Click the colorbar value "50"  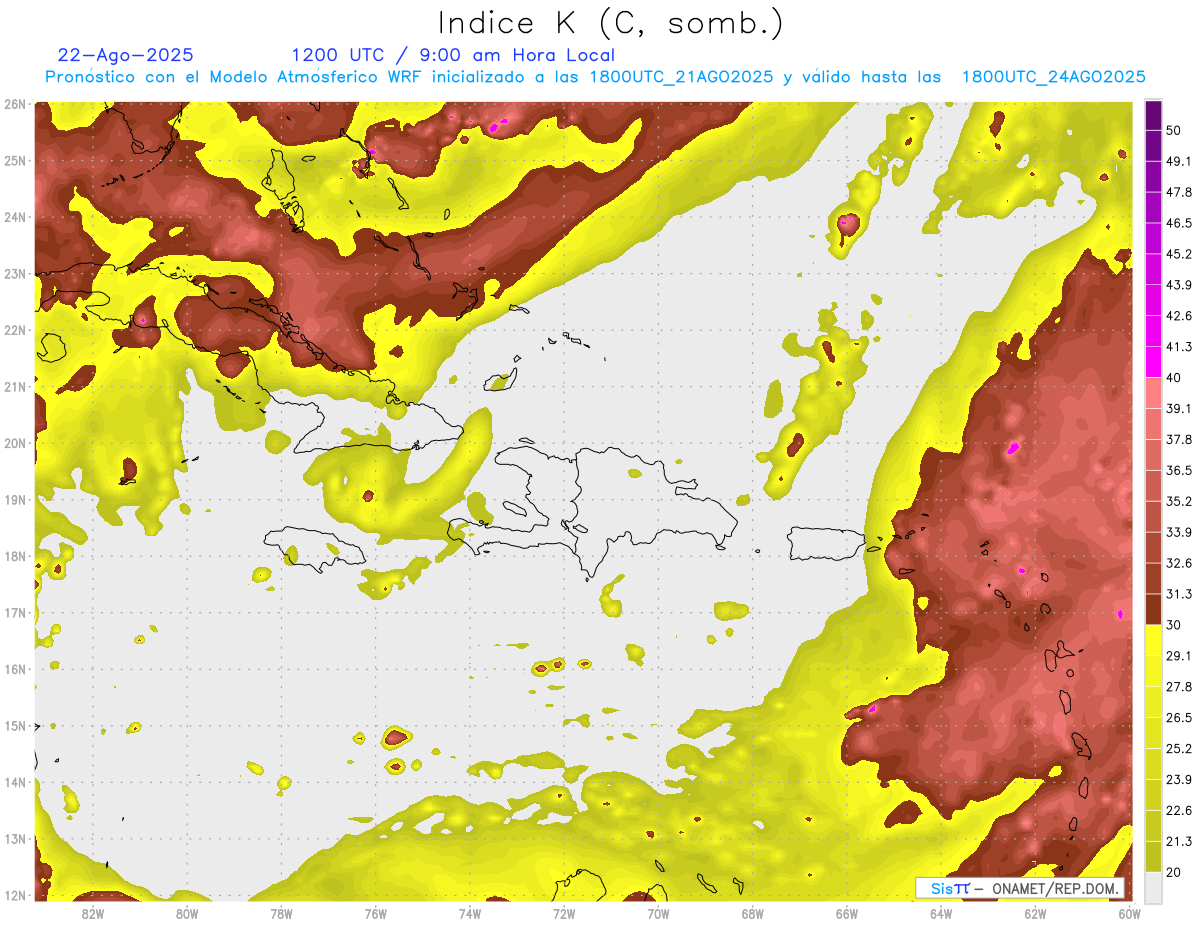tap(1174, 131)
